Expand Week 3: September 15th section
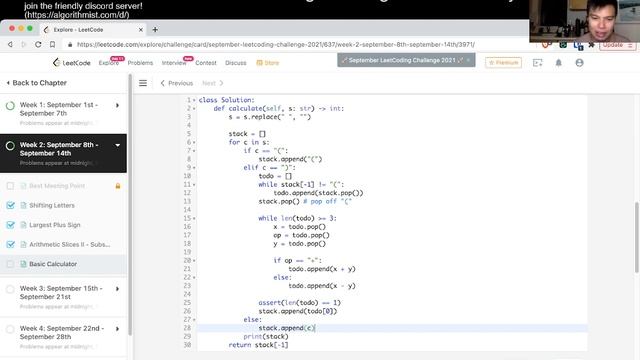The image size is (640, 360). (118, 289)
